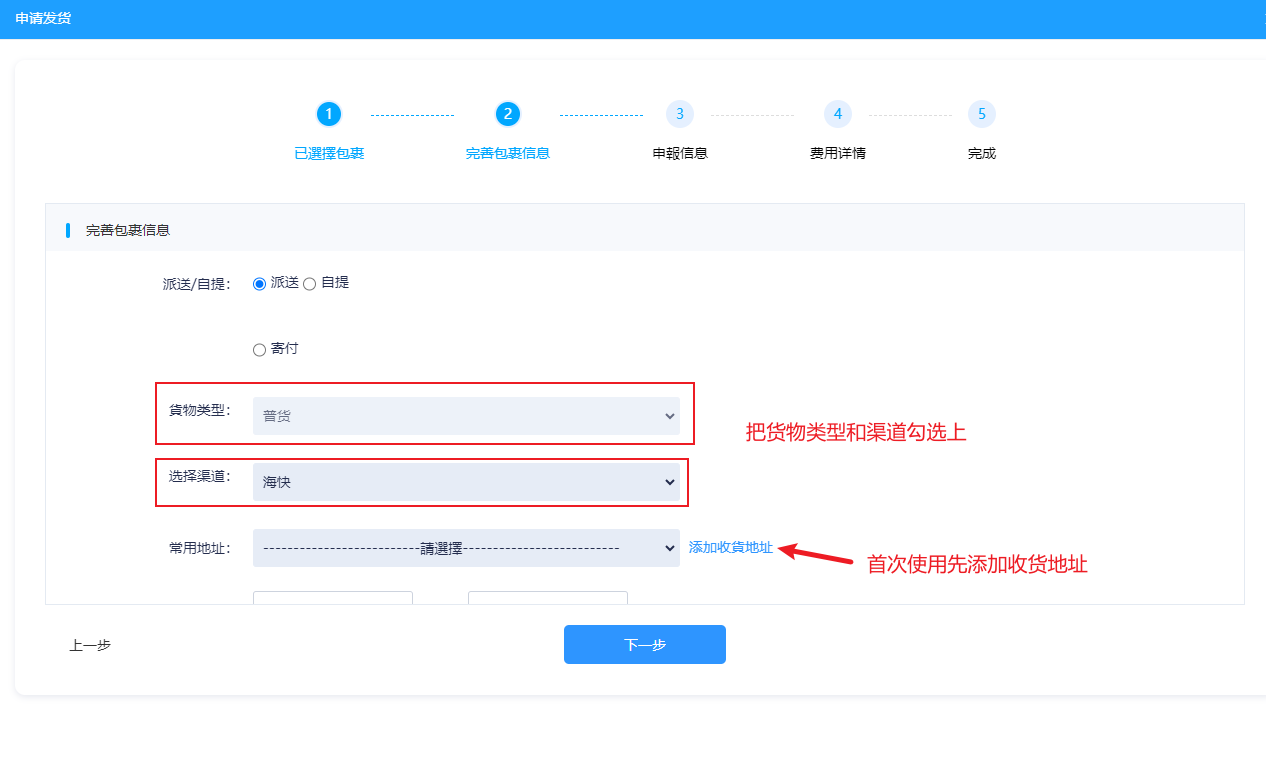Select the step 3 circle icon
This screenshot has width=1266, height=772.
(x=680, y=114)
